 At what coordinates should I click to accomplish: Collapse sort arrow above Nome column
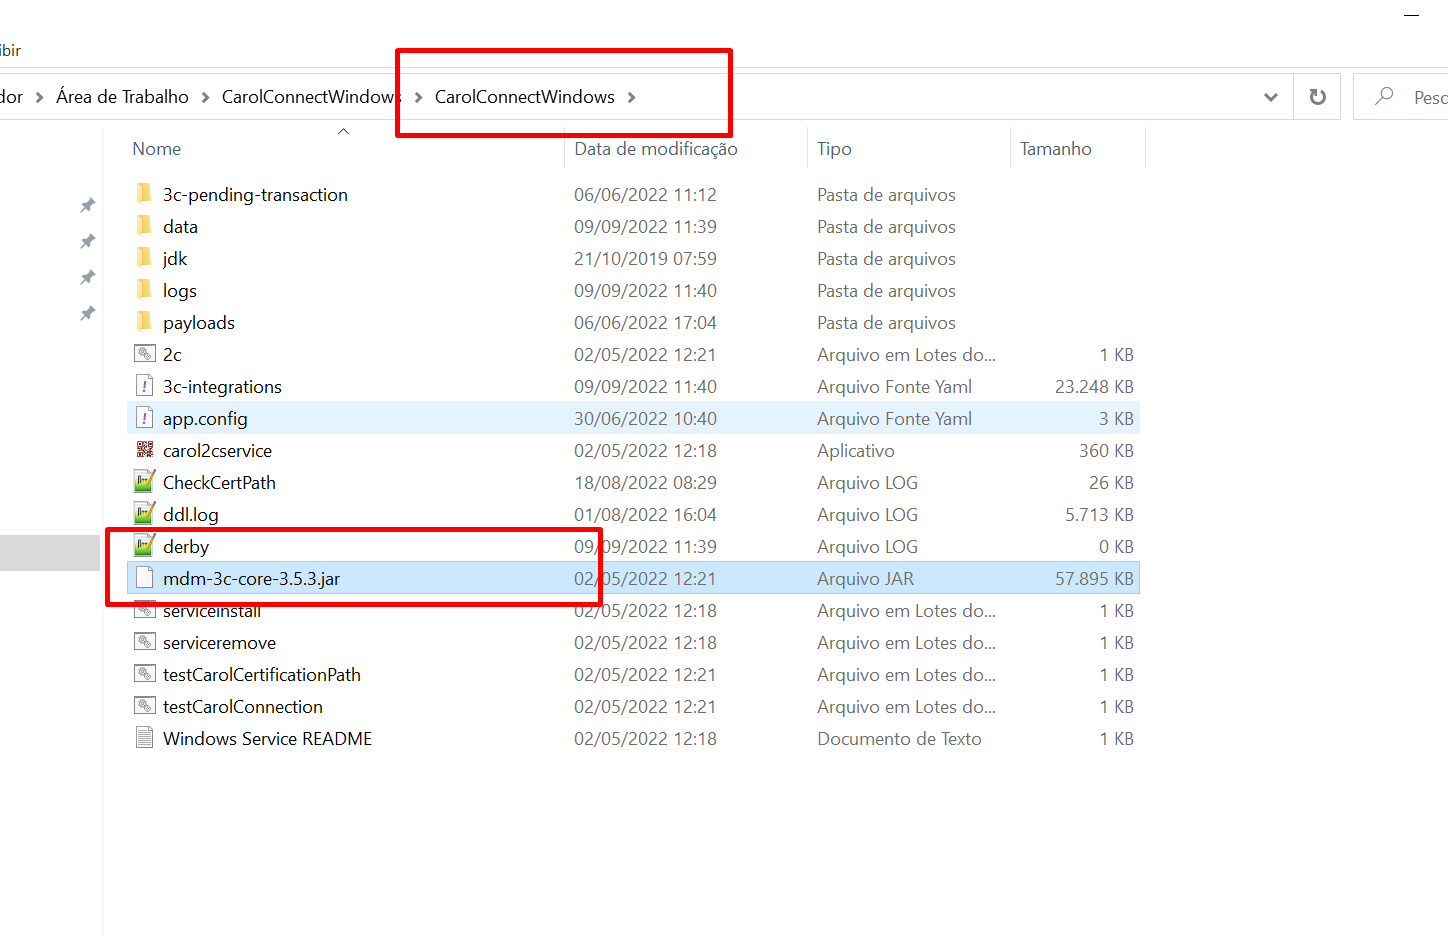pos(343,132)
